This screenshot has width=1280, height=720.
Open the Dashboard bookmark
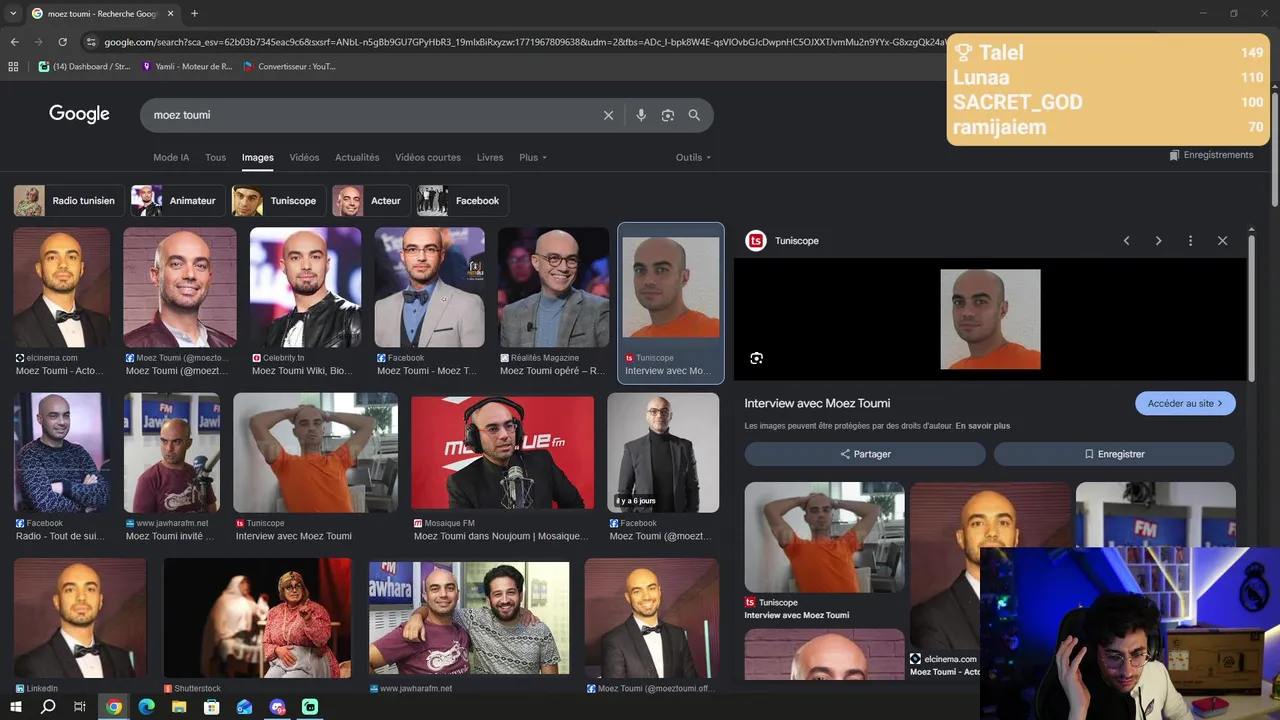point(85,67)
